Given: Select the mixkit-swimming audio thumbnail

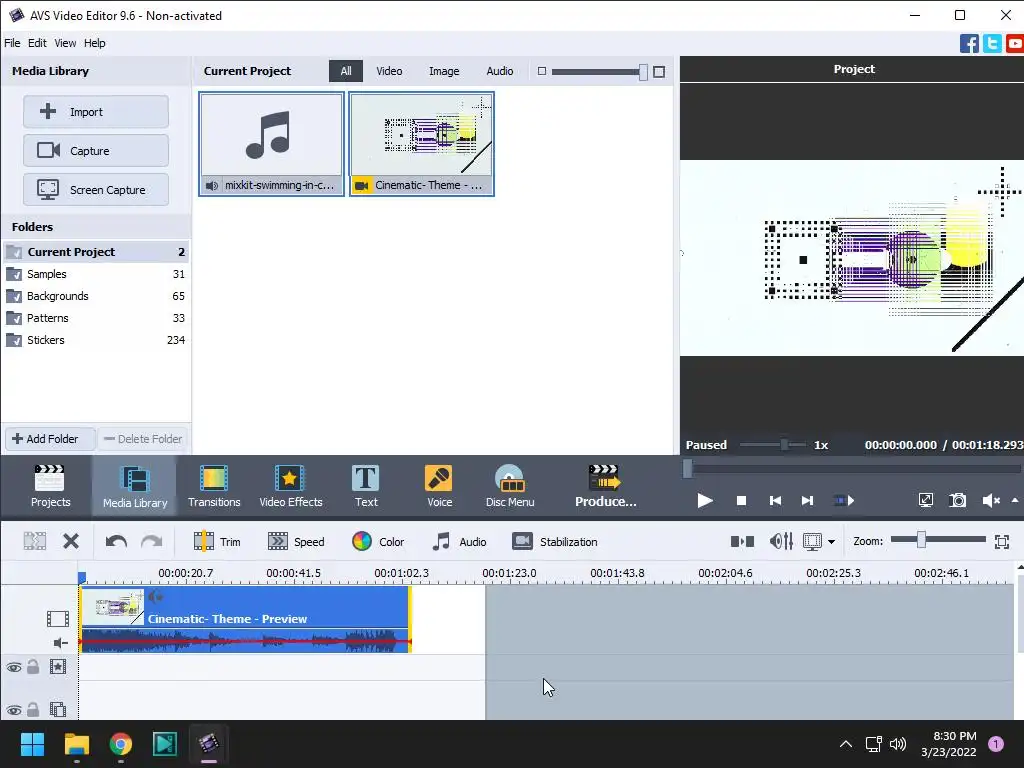Looking at the screenshot, I should point(271,144).
